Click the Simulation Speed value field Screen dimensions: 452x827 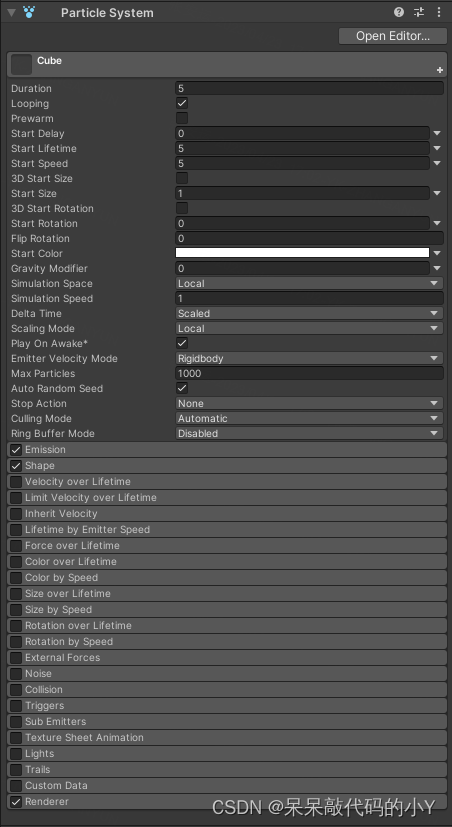tap(309, 299)
